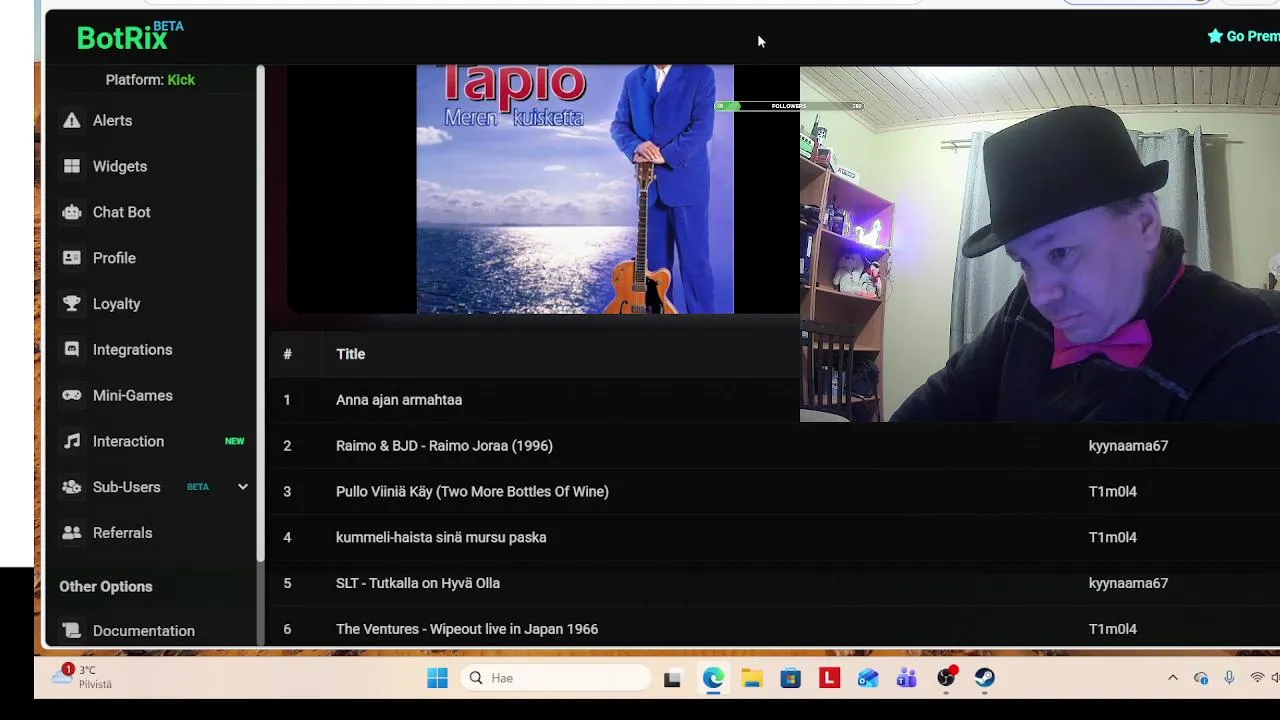Expand the Sub-Users submenu chevron
The width and height of the screenshot is (1280, 720).
(242, 487)
